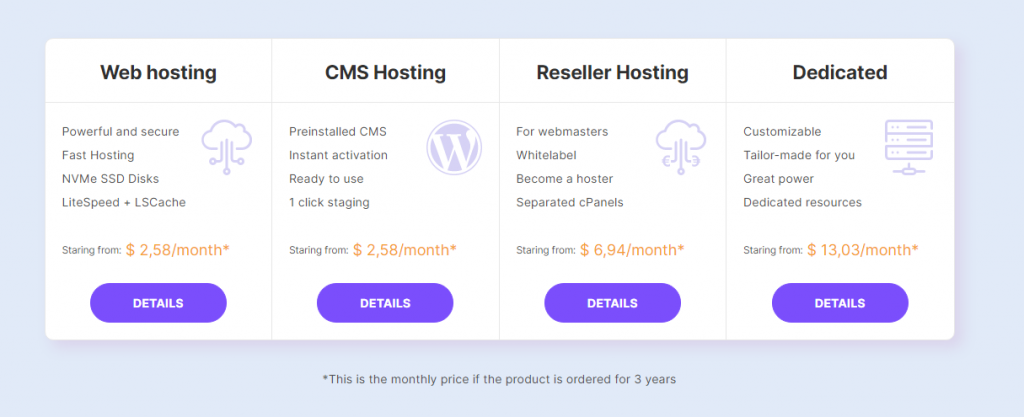1024x417 pixels.
Task: Click the LiteSpeed + LSCache feature text
Action: pos(124,202)
